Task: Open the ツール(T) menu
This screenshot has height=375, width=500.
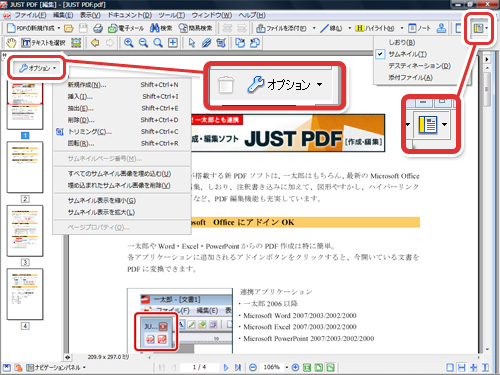Action: point(172,15)
